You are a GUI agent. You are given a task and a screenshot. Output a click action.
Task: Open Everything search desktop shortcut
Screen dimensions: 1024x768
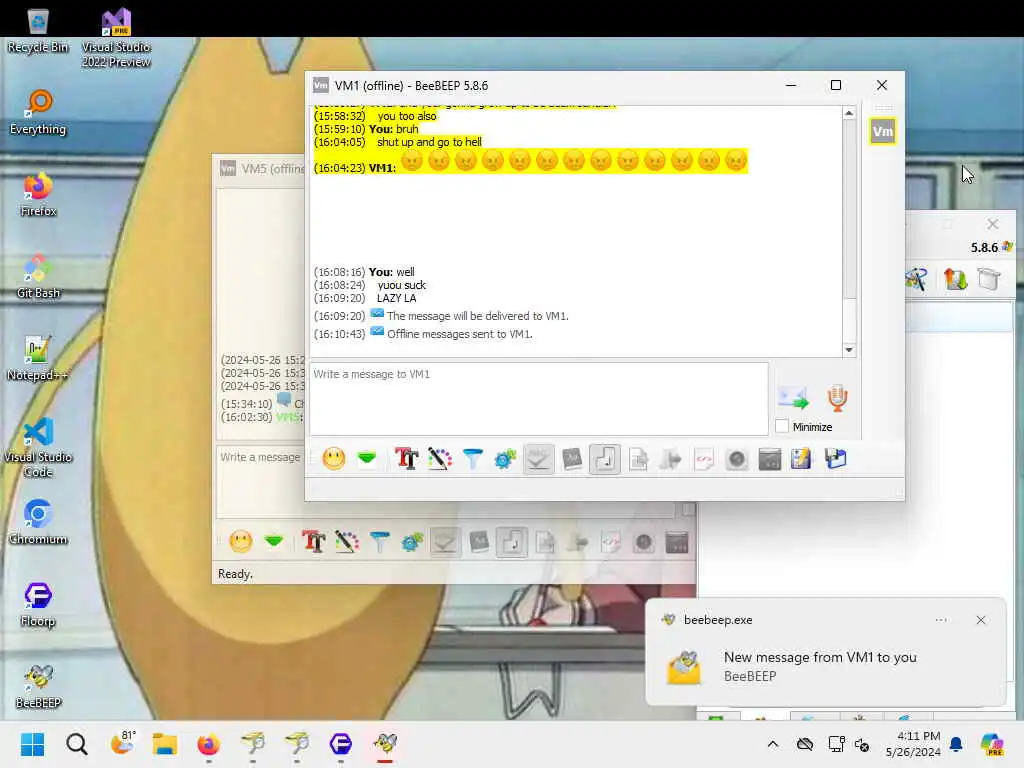click(38, 112)
